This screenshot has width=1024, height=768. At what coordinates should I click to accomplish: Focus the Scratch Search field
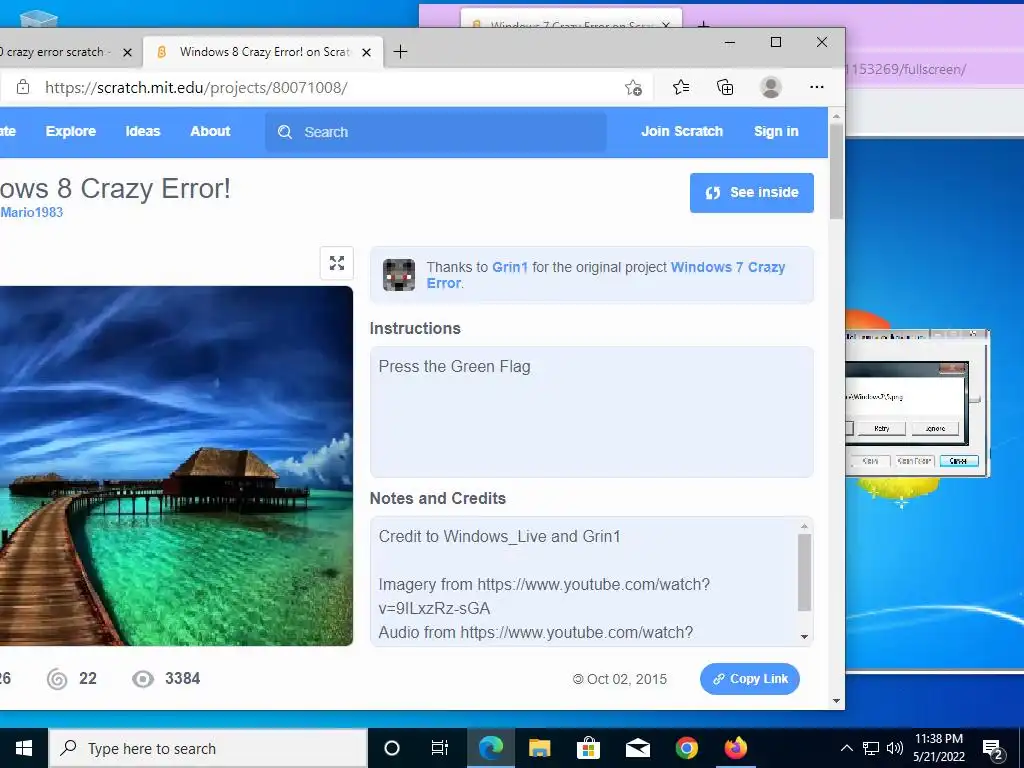436,132
